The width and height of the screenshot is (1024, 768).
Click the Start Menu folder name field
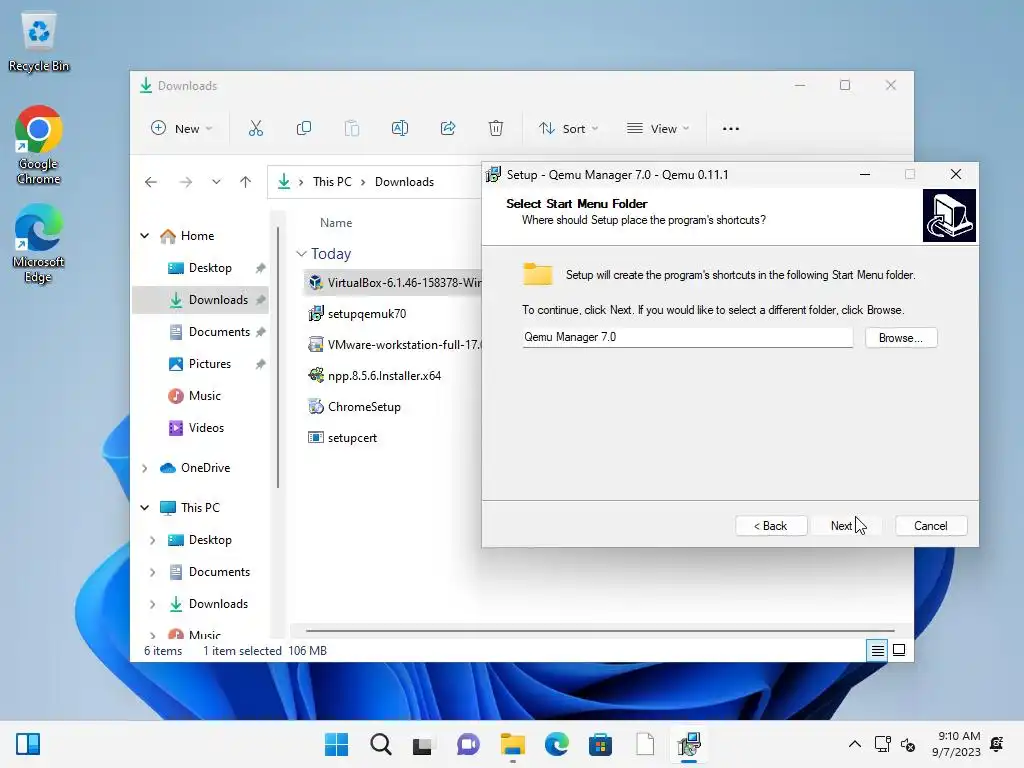pos(687,337)
